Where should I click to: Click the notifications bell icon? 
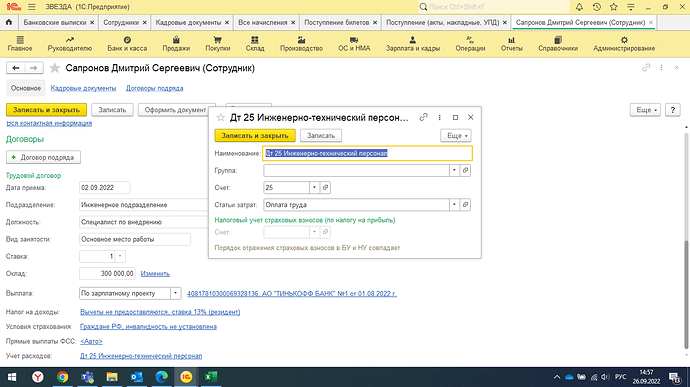(x=579, y=7)
